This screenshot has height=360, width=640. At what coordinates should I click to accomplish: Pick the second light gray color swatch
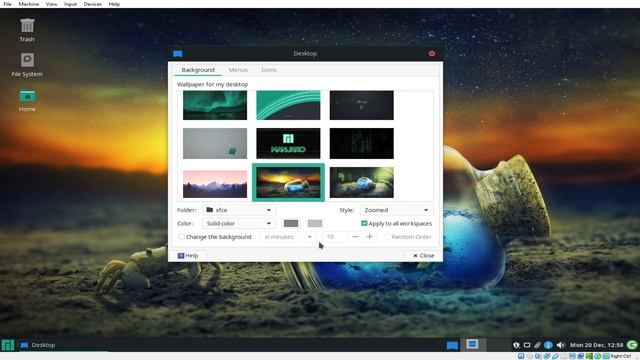tap(315, 223)
